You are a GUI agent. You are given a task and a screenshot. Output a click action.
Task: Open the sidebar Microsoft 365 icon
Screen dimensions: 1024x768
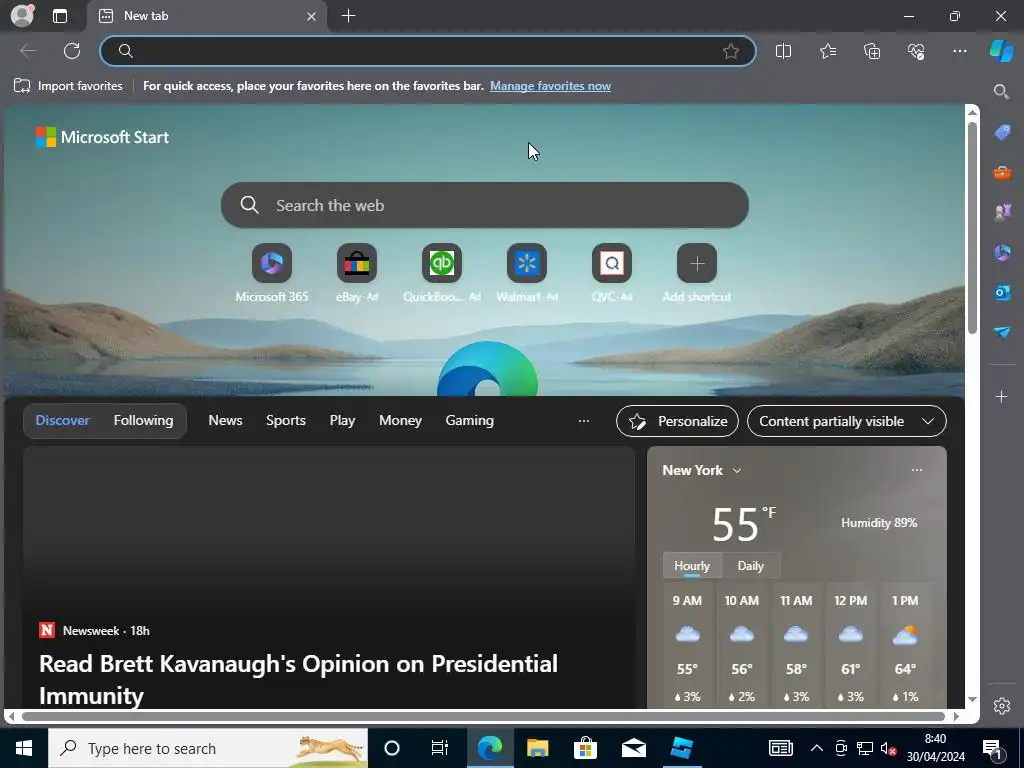click(1002, 252)
